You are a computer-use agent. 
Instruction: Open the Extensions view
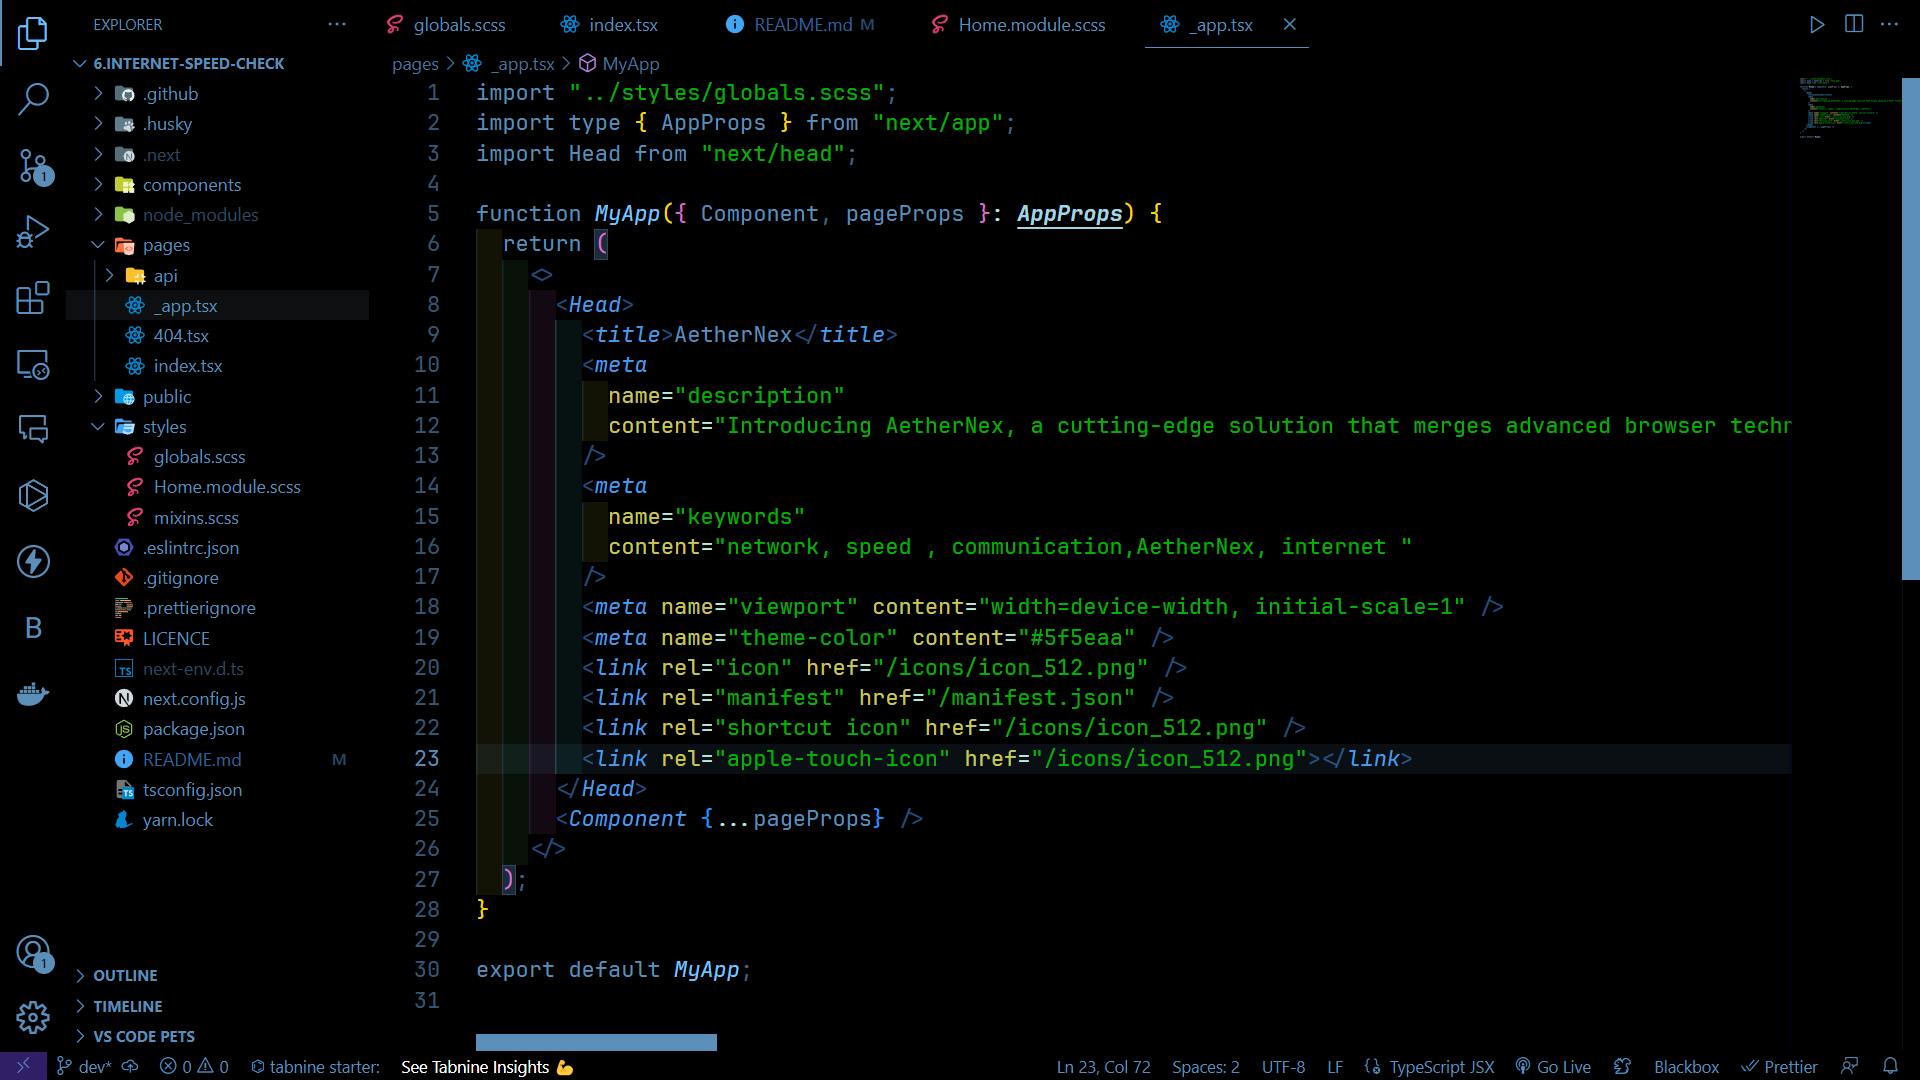[x=33, y=298]
